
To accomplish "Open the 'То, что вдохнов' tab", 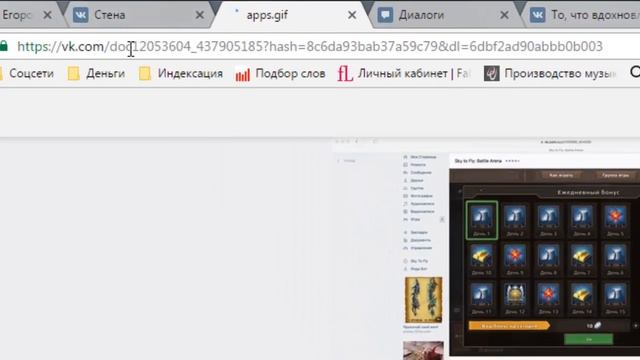I will [584, 15].
